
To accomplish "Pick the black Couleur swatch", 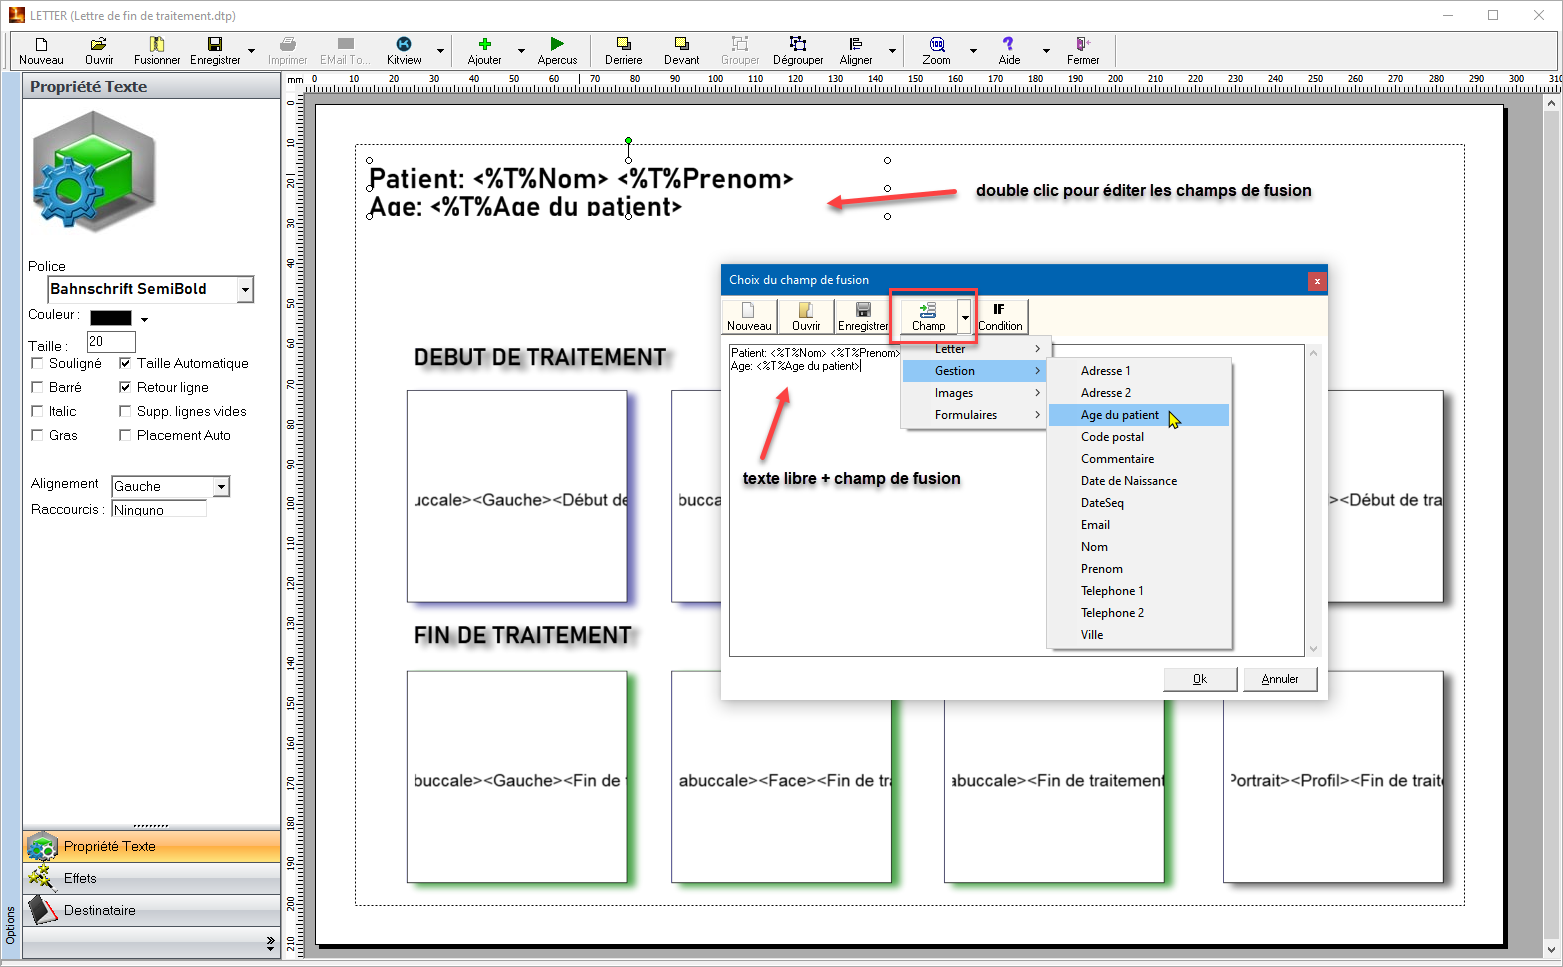I will pos(110,318).
